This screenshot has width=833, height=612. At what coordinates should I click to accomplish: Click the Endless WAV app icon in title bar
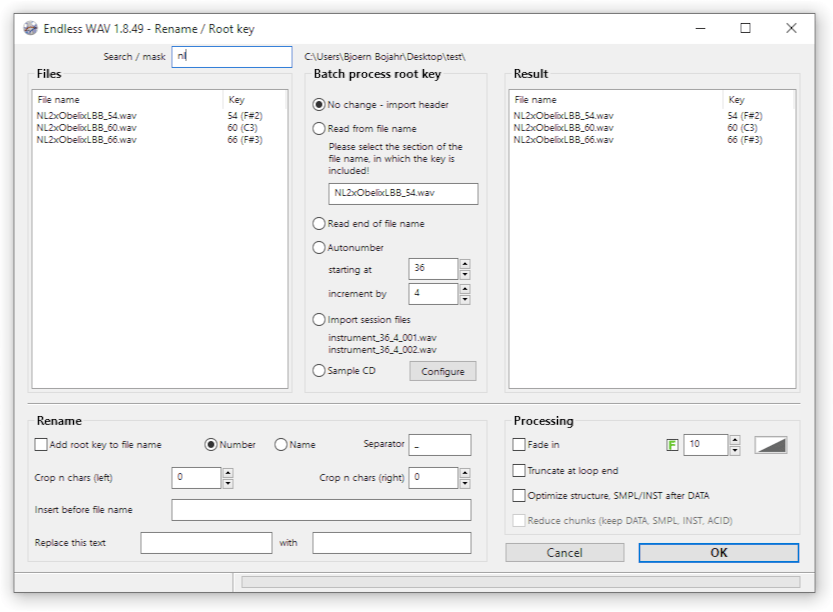tap(31, 28)
